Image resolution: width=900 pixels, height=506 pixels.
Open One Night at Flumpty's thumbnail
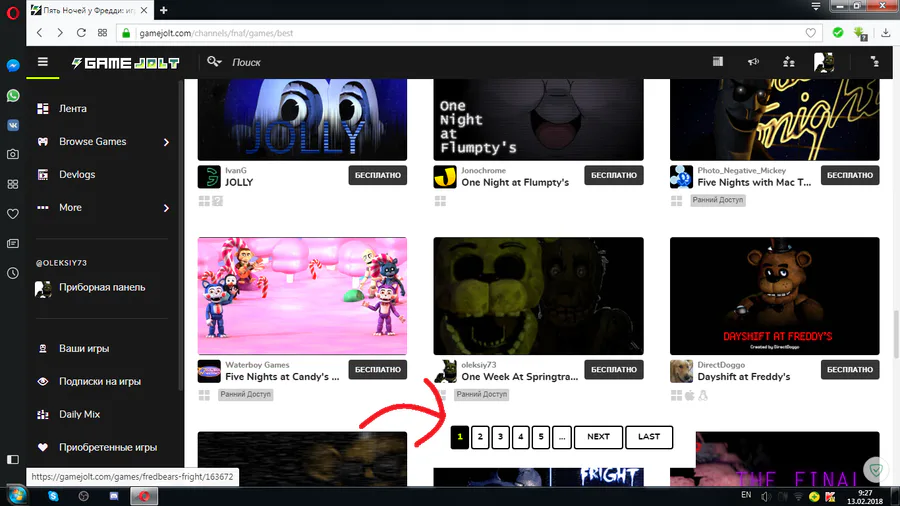538,120
